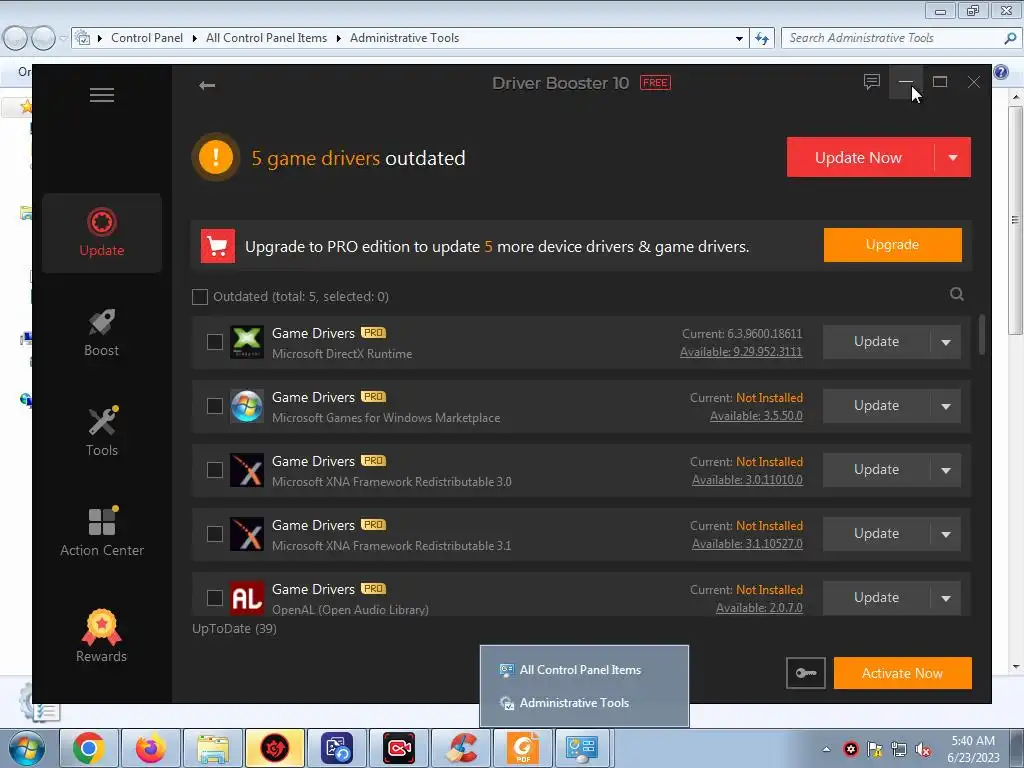Open dropdown arrow for XNA Framework 3.0
This screenshot has width=1024, height=768.
(946, 471)
